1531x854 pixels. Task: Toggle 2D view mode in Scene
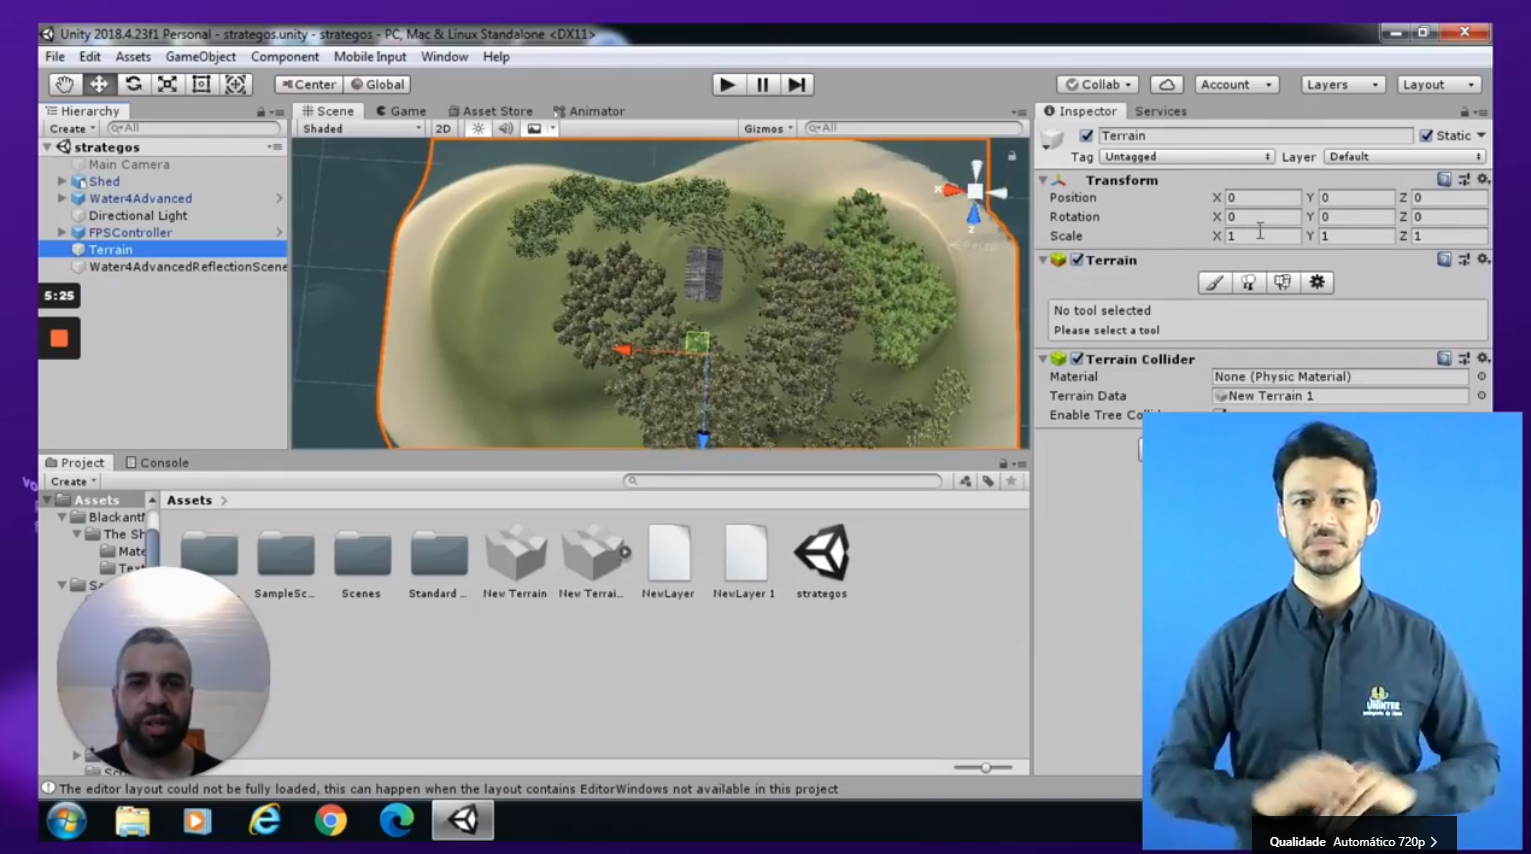443,129
